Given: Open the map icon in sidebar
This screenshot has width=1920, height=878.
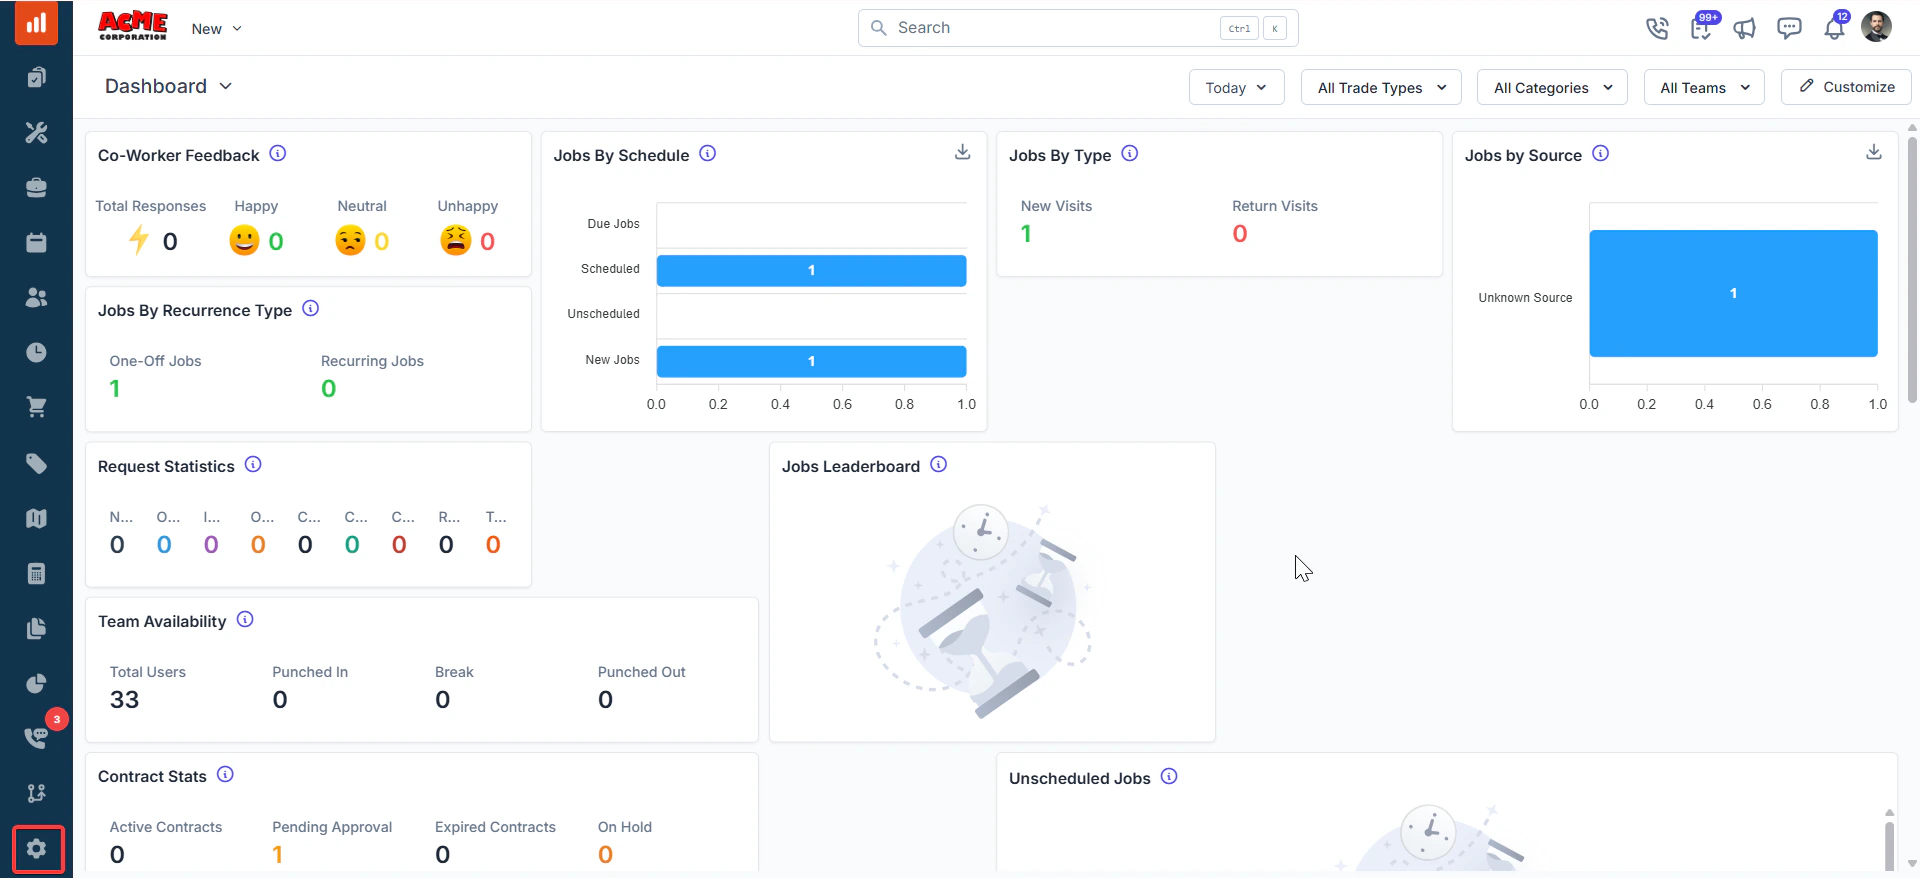Looking at the screenshot, I should (36, 518).
